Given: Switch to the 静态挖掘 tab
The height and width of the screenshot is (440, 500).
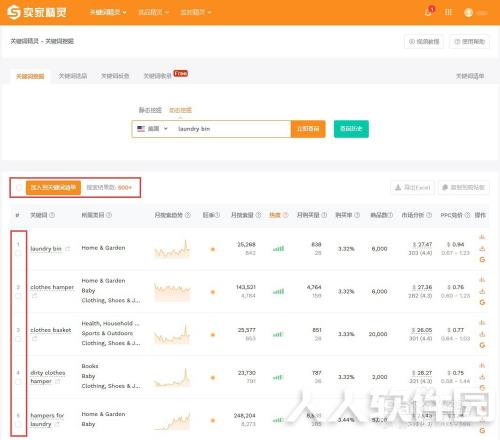Looking at the screenshot, I should [150, 110].
